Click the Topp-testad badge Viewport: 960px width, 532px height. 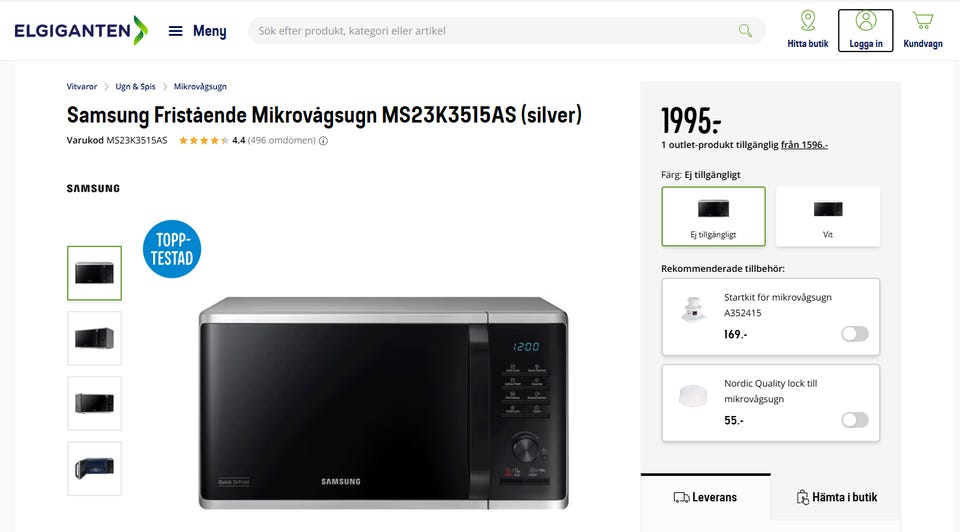click(x=172, y=249)
